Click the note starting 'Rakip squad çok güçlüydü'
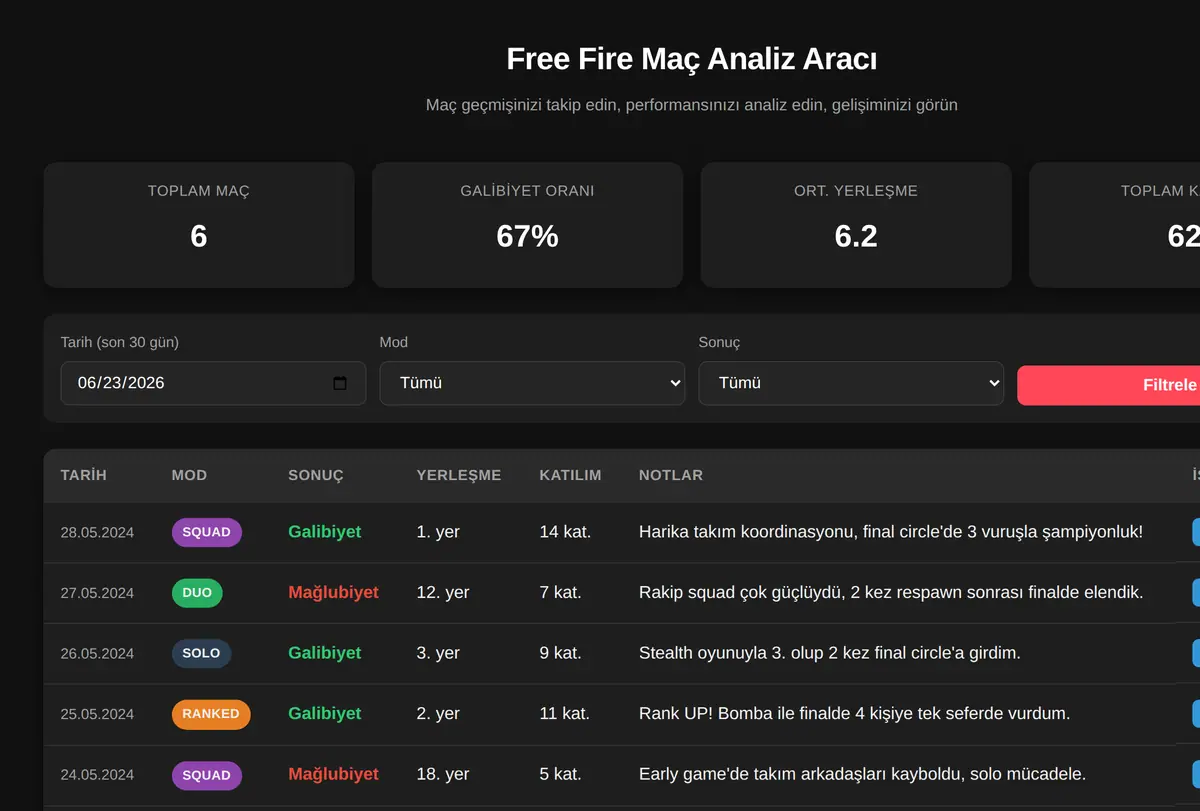This screenshot has height=811, width=1200. coord(891,593)
